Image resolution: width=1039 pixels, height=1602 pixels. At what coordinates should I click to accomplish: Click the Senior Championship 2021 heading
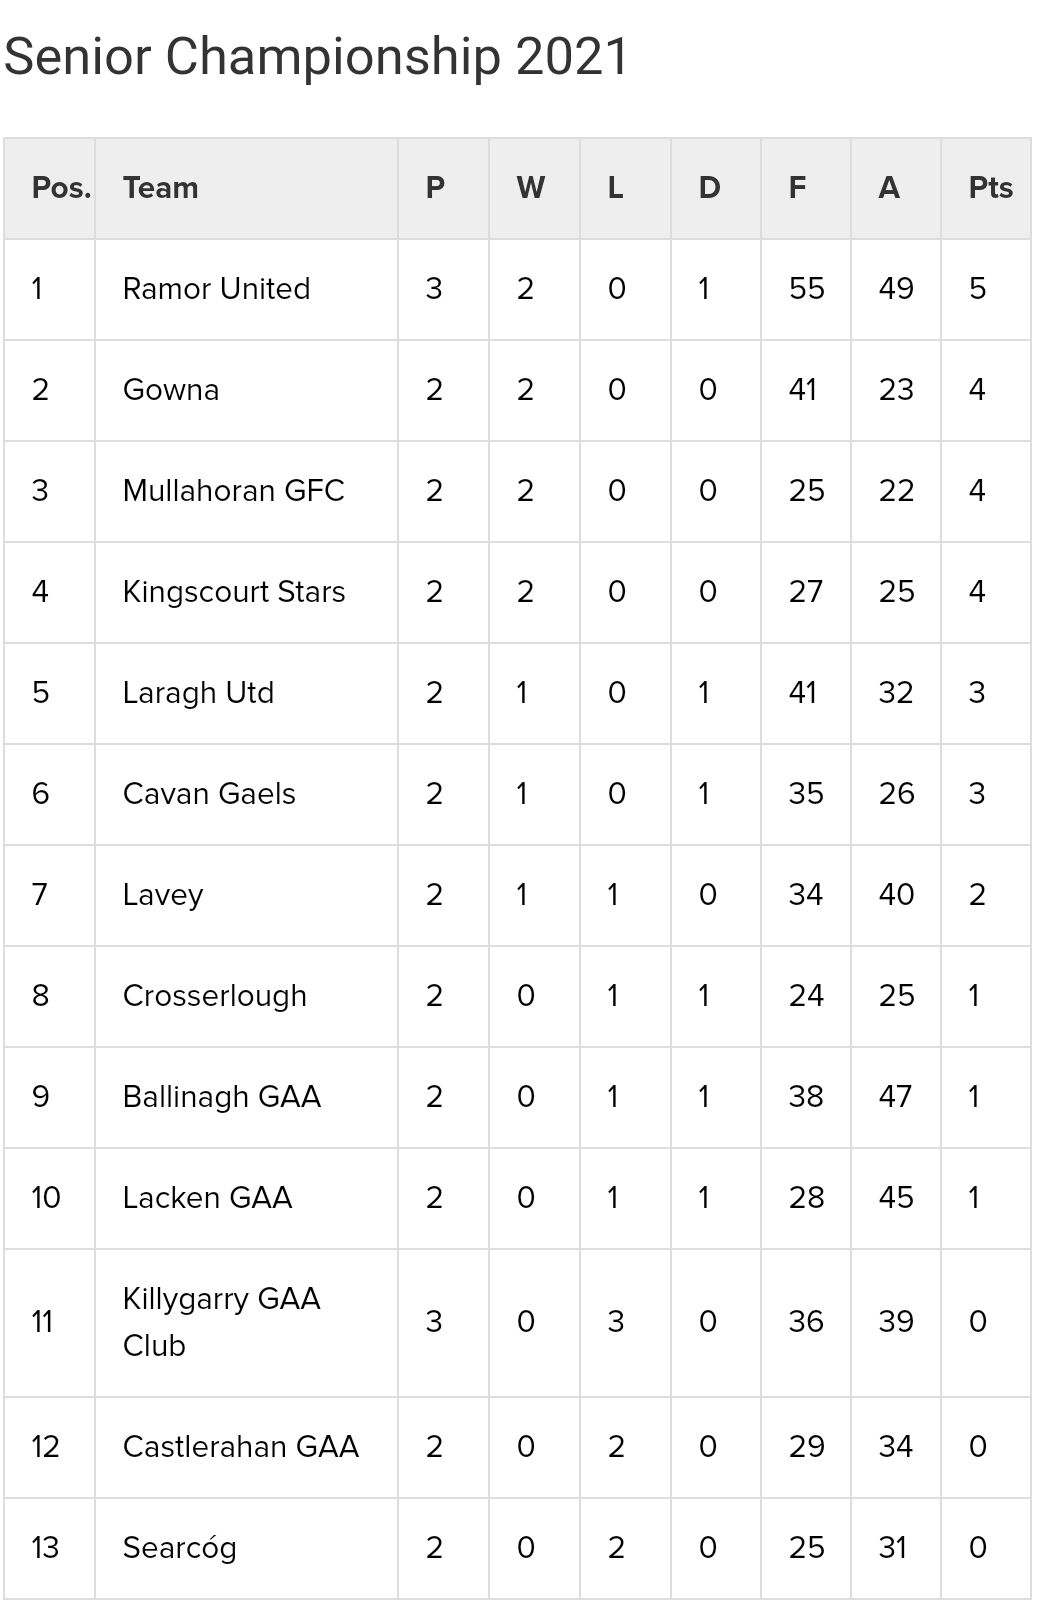[x=316, y=57]
